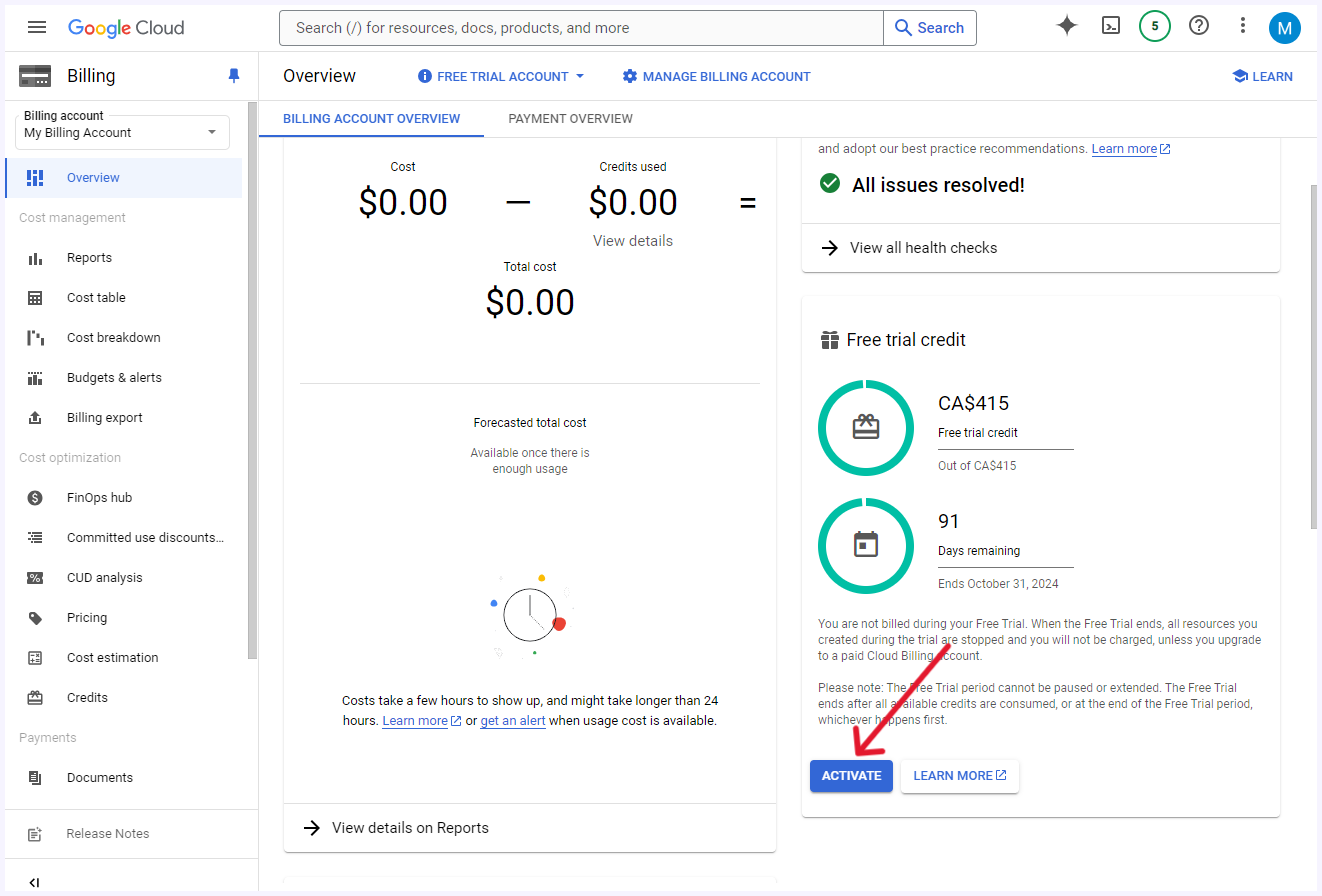Click the Learn button at top right

(1262, 76)
